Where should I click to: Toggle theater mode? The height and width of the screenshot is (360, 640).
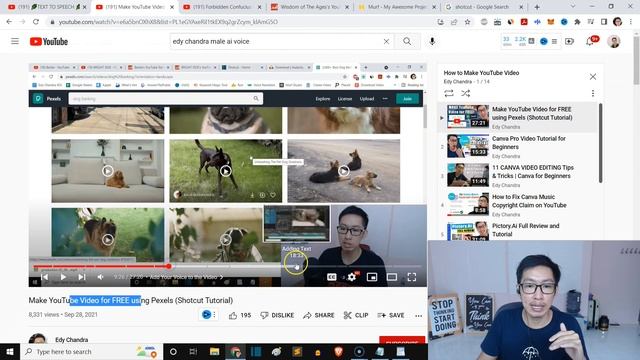click(x=392, y=277)
